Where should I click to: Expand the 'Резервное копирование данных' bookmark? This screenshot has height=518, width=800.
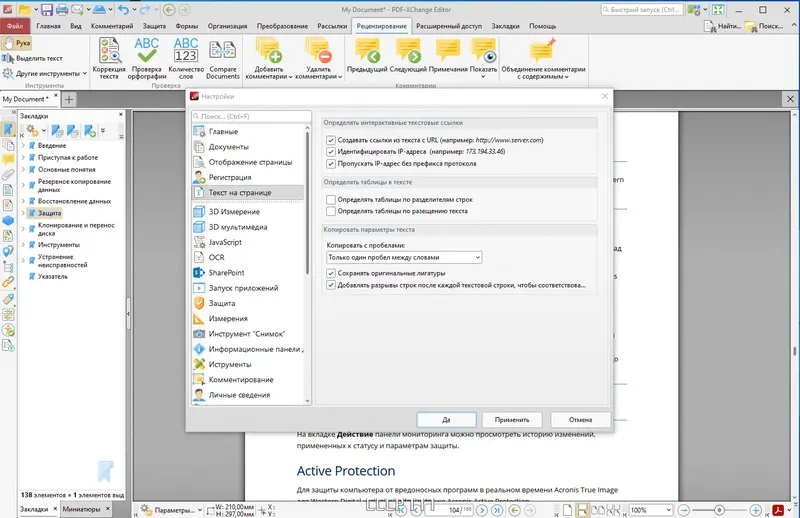click(x=23, y=185)
